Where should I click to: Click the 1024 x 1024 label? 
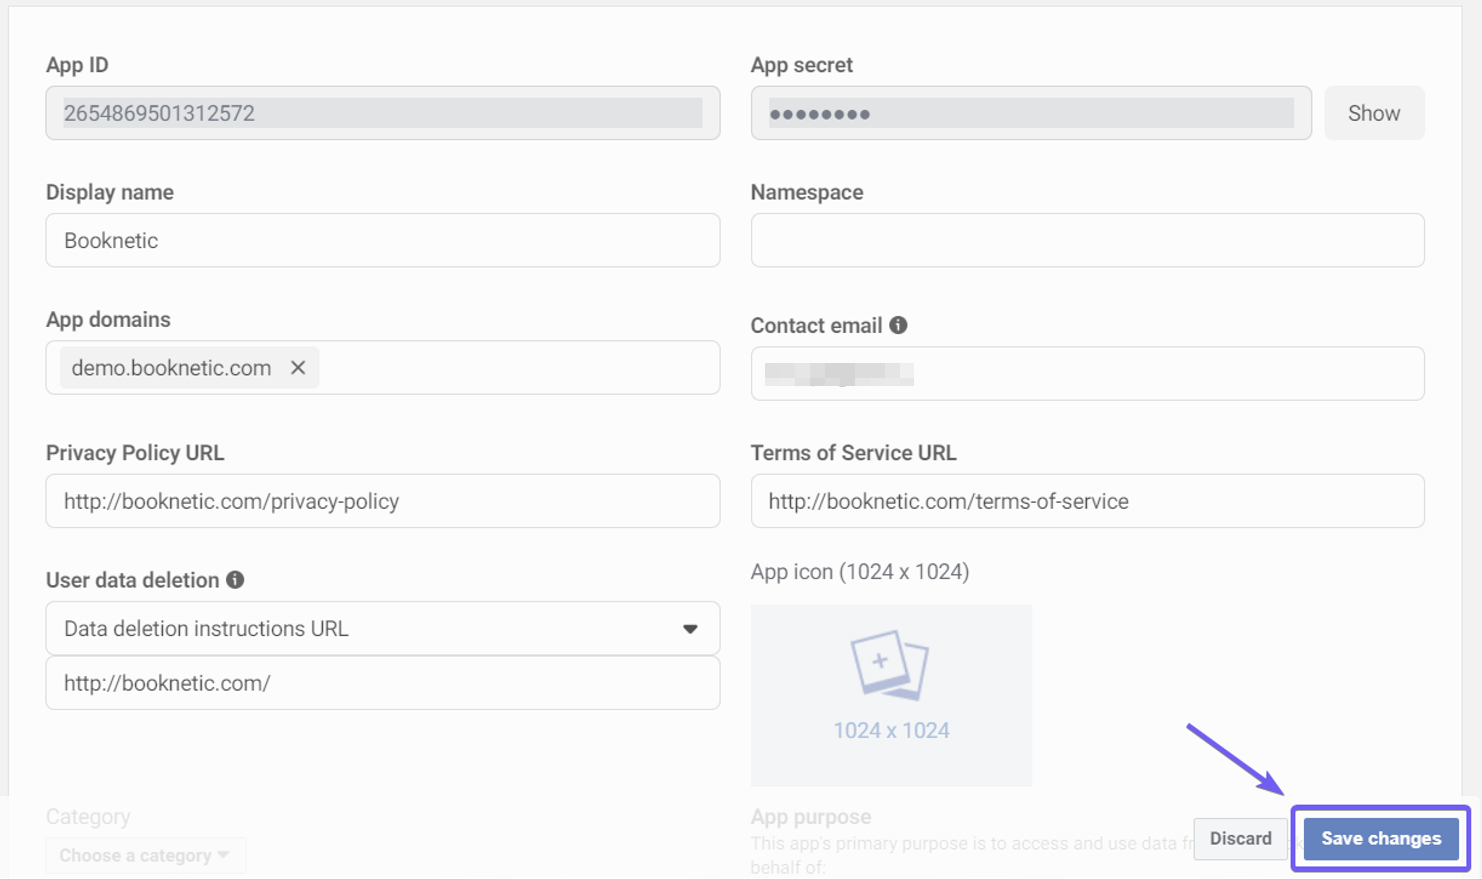891,731
